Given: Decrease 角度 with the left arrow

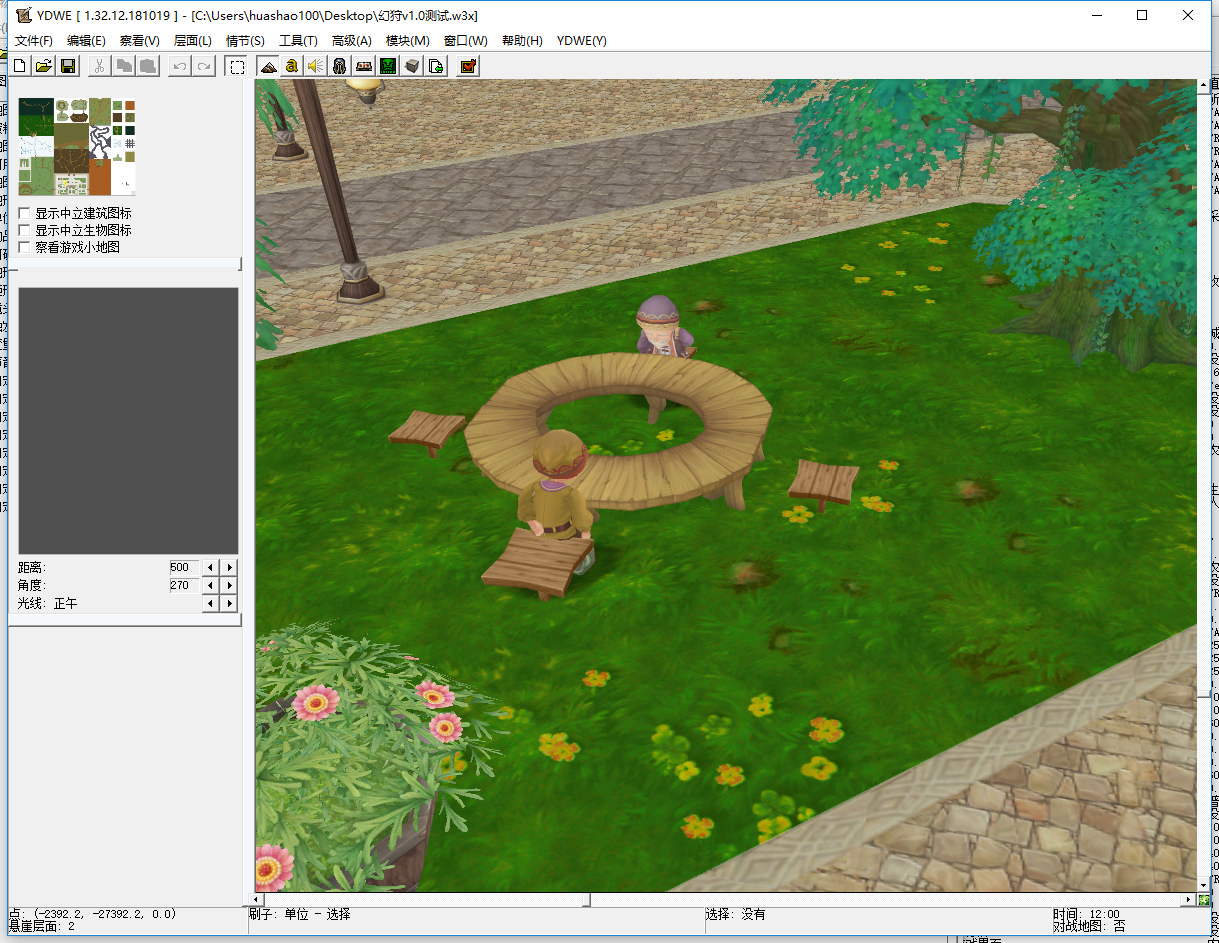Looking at the screenshot, I should [211, 585].
